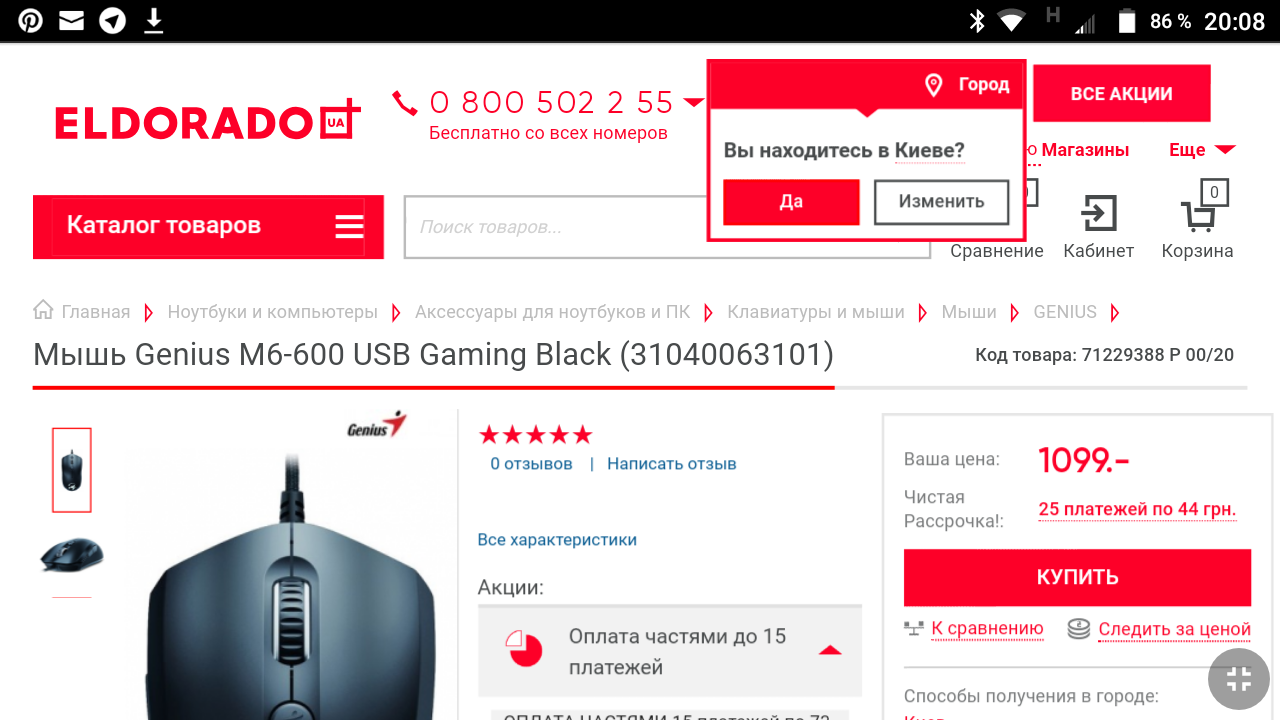Tap the location pin icon beside Город

933,85
